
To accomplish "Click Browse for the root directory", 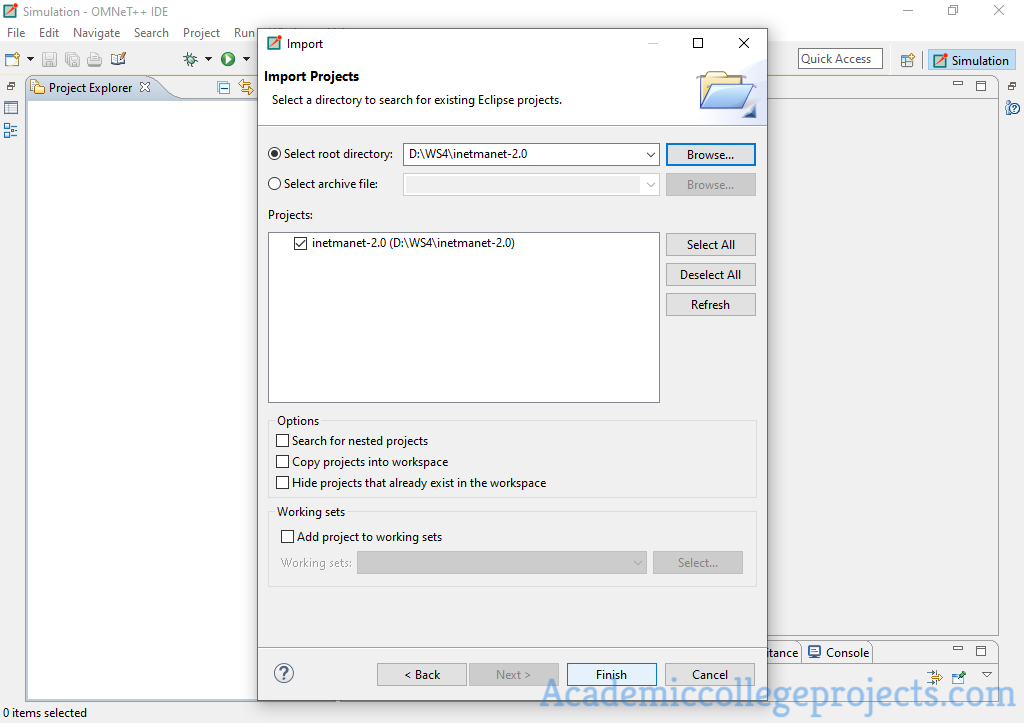I will click(x=711, y=155).
